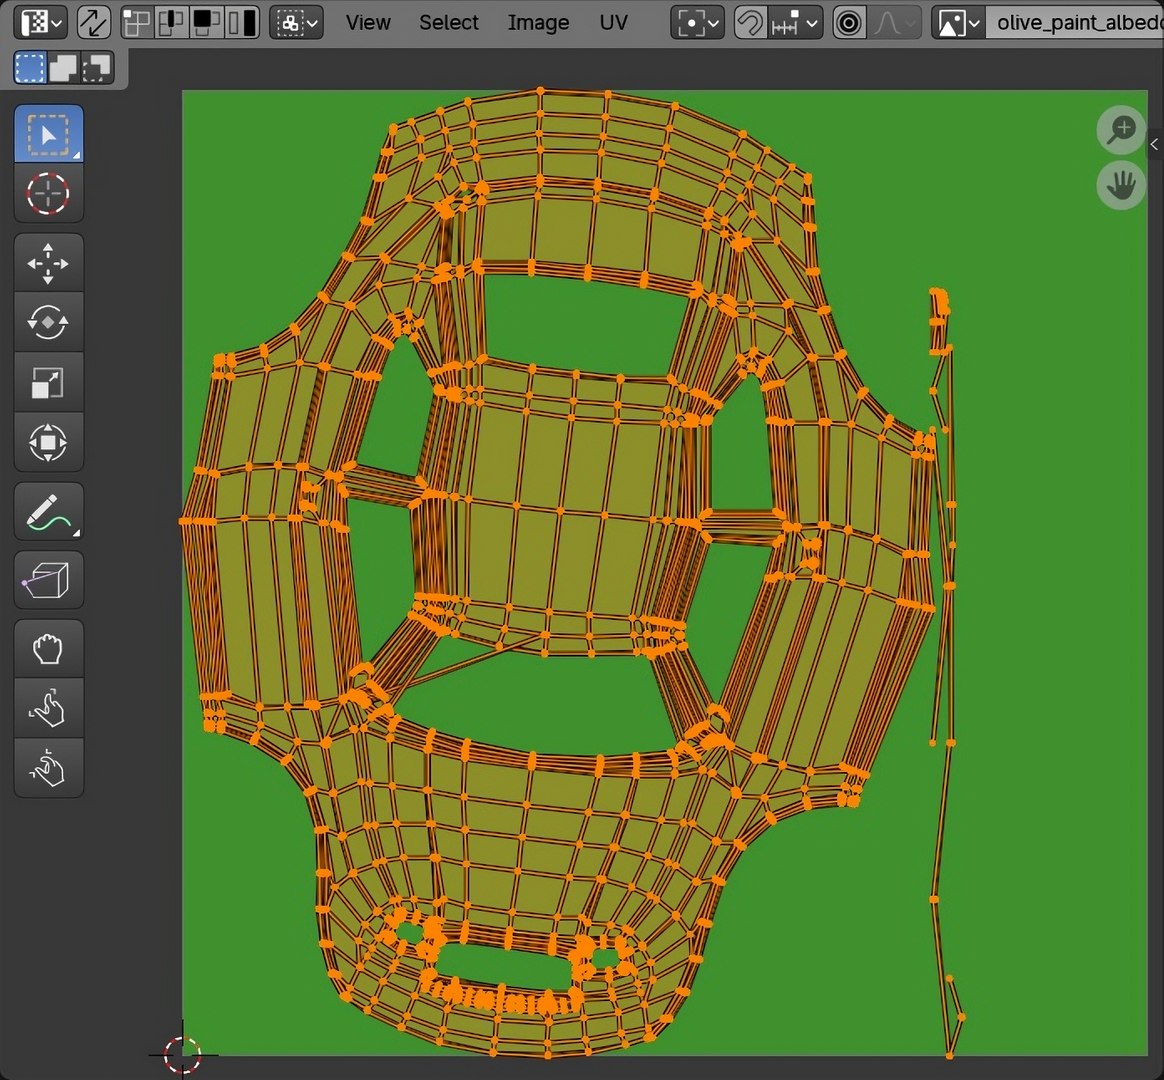Toggle proportional editing circle button
Image resolution: width=1164 pixels, height=1080 pixels.
click(x=849, y=23)
